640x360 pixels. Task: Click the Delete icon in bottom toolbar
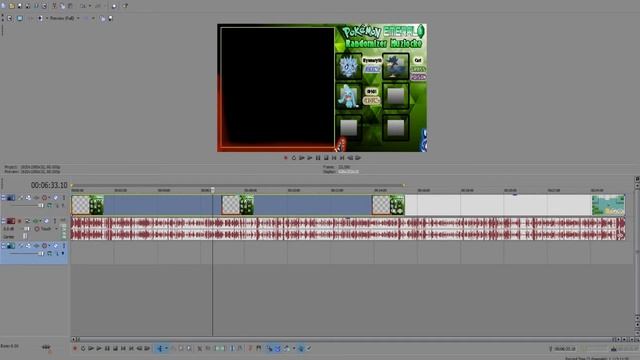199,349
